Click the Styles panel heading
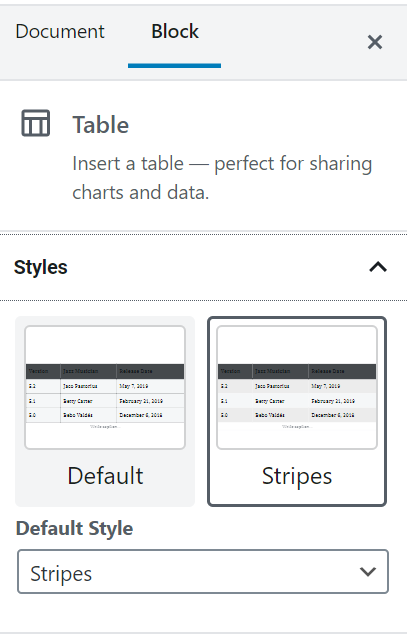The width and height of the screenshot is (407, 638). point(41,267)
